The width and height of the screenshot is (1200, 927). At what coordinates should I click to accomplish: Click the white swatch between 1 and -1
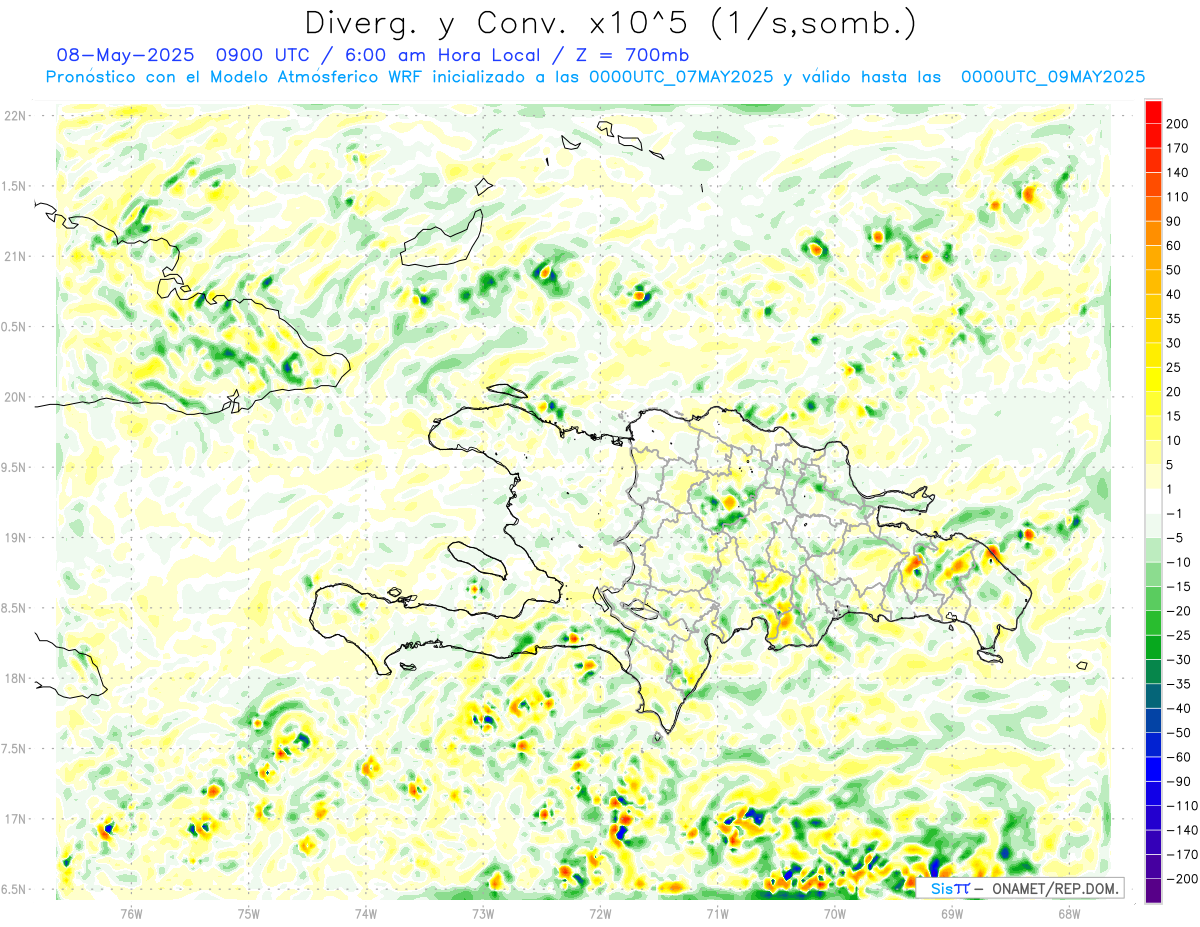tap(1153, 501)
